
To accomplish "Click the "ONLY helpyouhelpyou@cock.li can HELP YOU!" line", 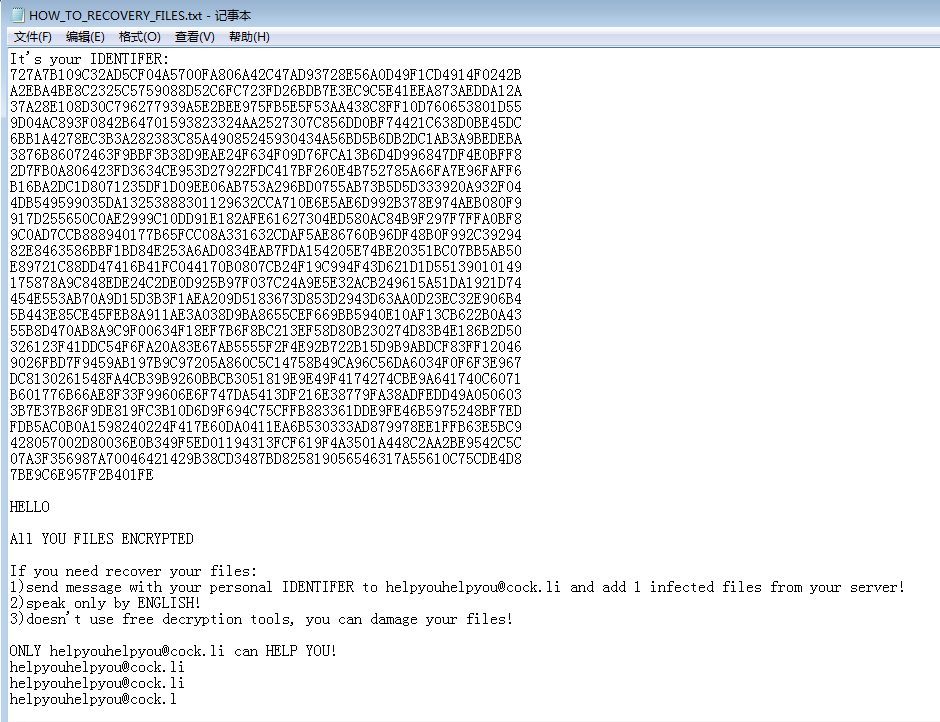I will (x=173, y=651).
